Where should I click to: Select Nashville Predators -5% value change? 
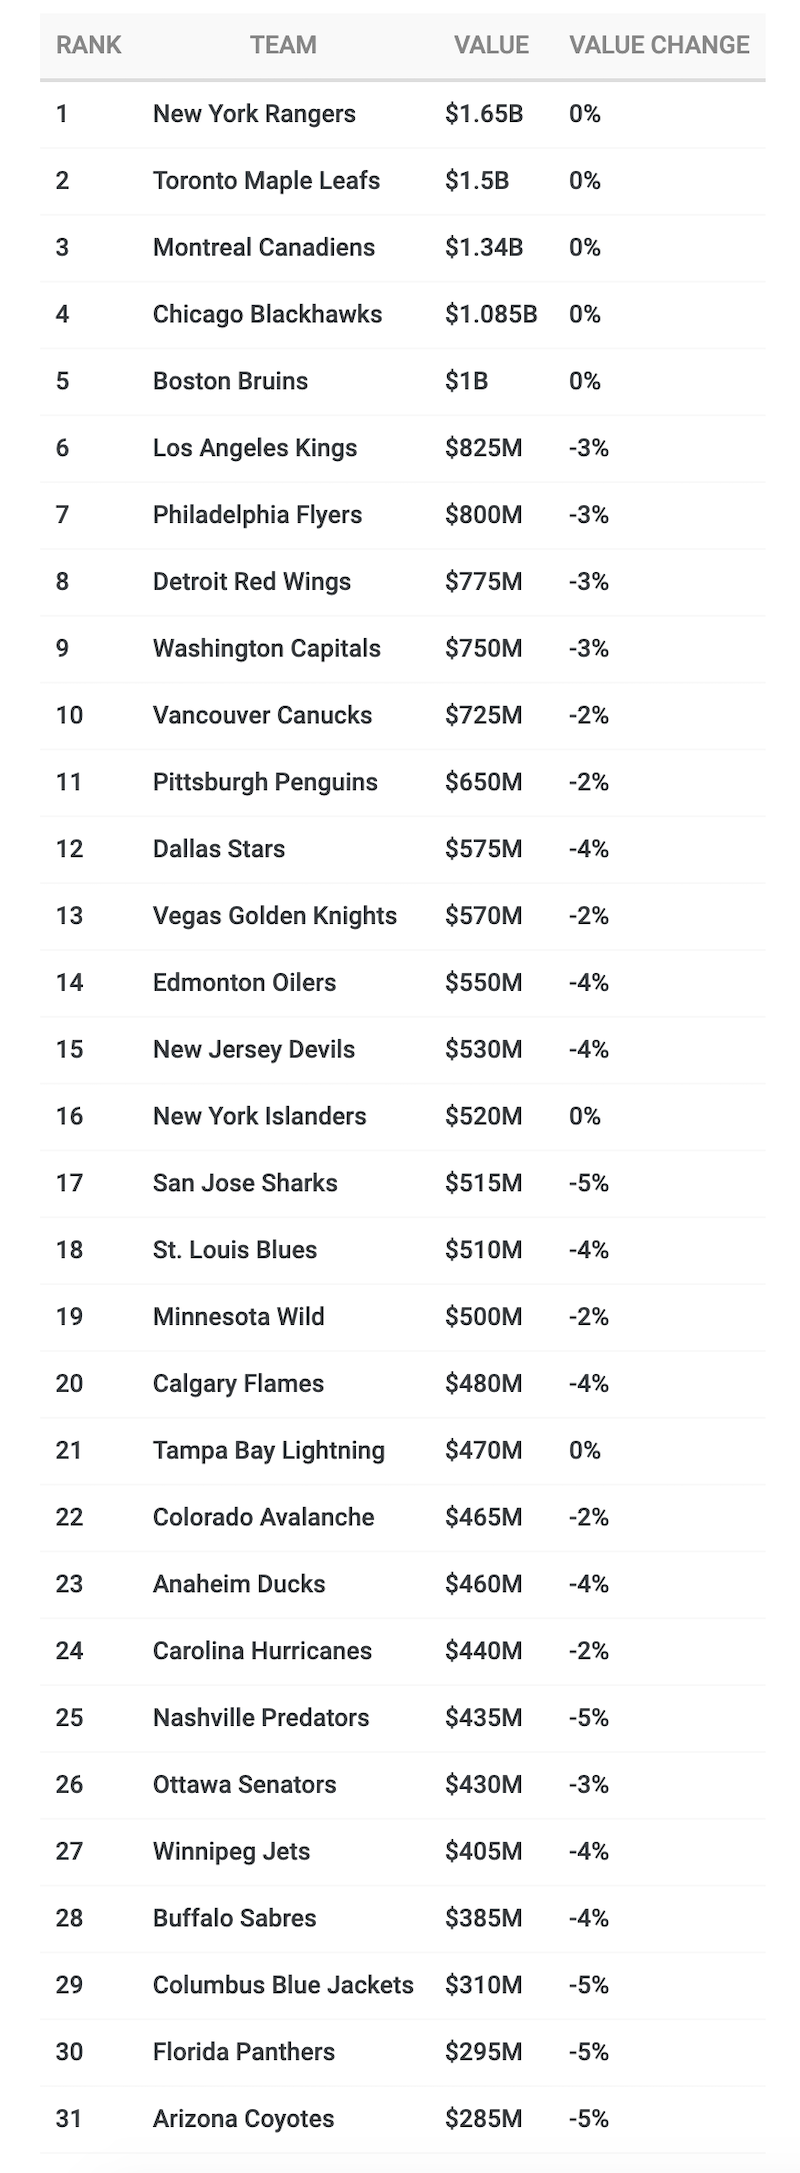[x=588, y=1717]
